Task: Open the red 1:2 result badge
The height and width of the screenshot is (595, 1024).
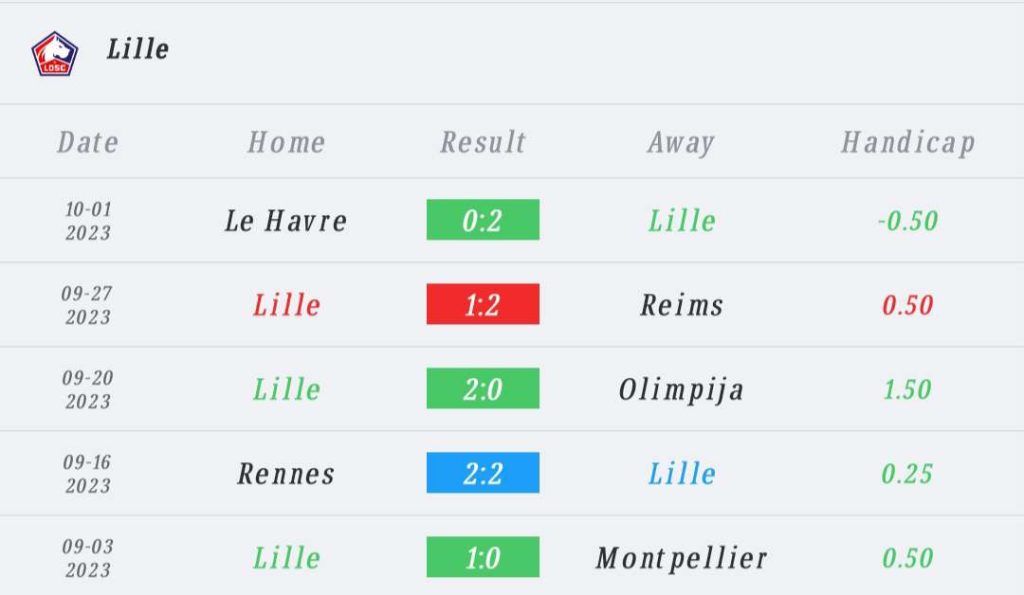Action: [483, 304]
